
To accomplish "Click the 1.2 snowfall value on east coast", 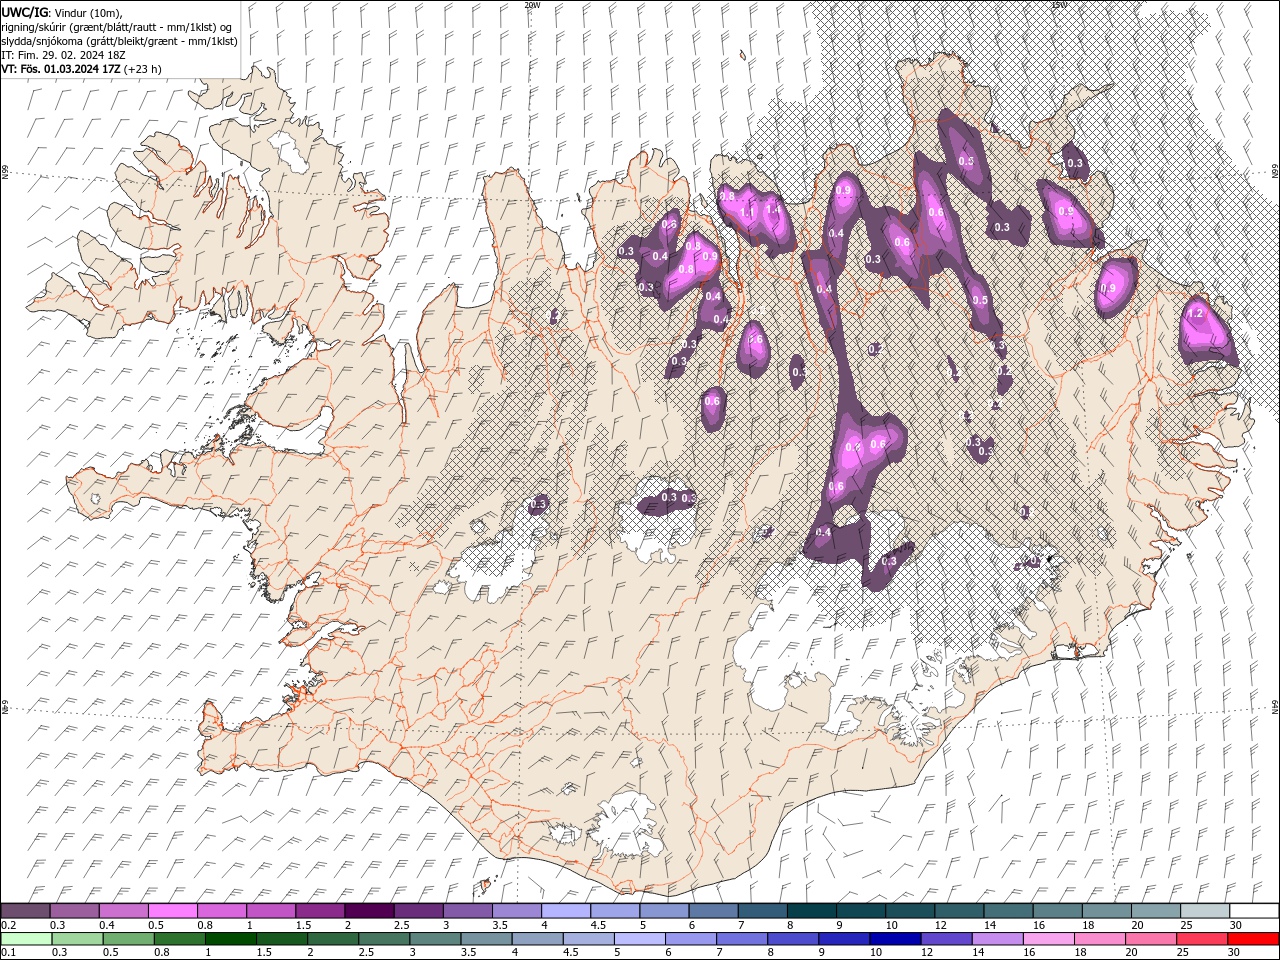I will coord(1194,313).
